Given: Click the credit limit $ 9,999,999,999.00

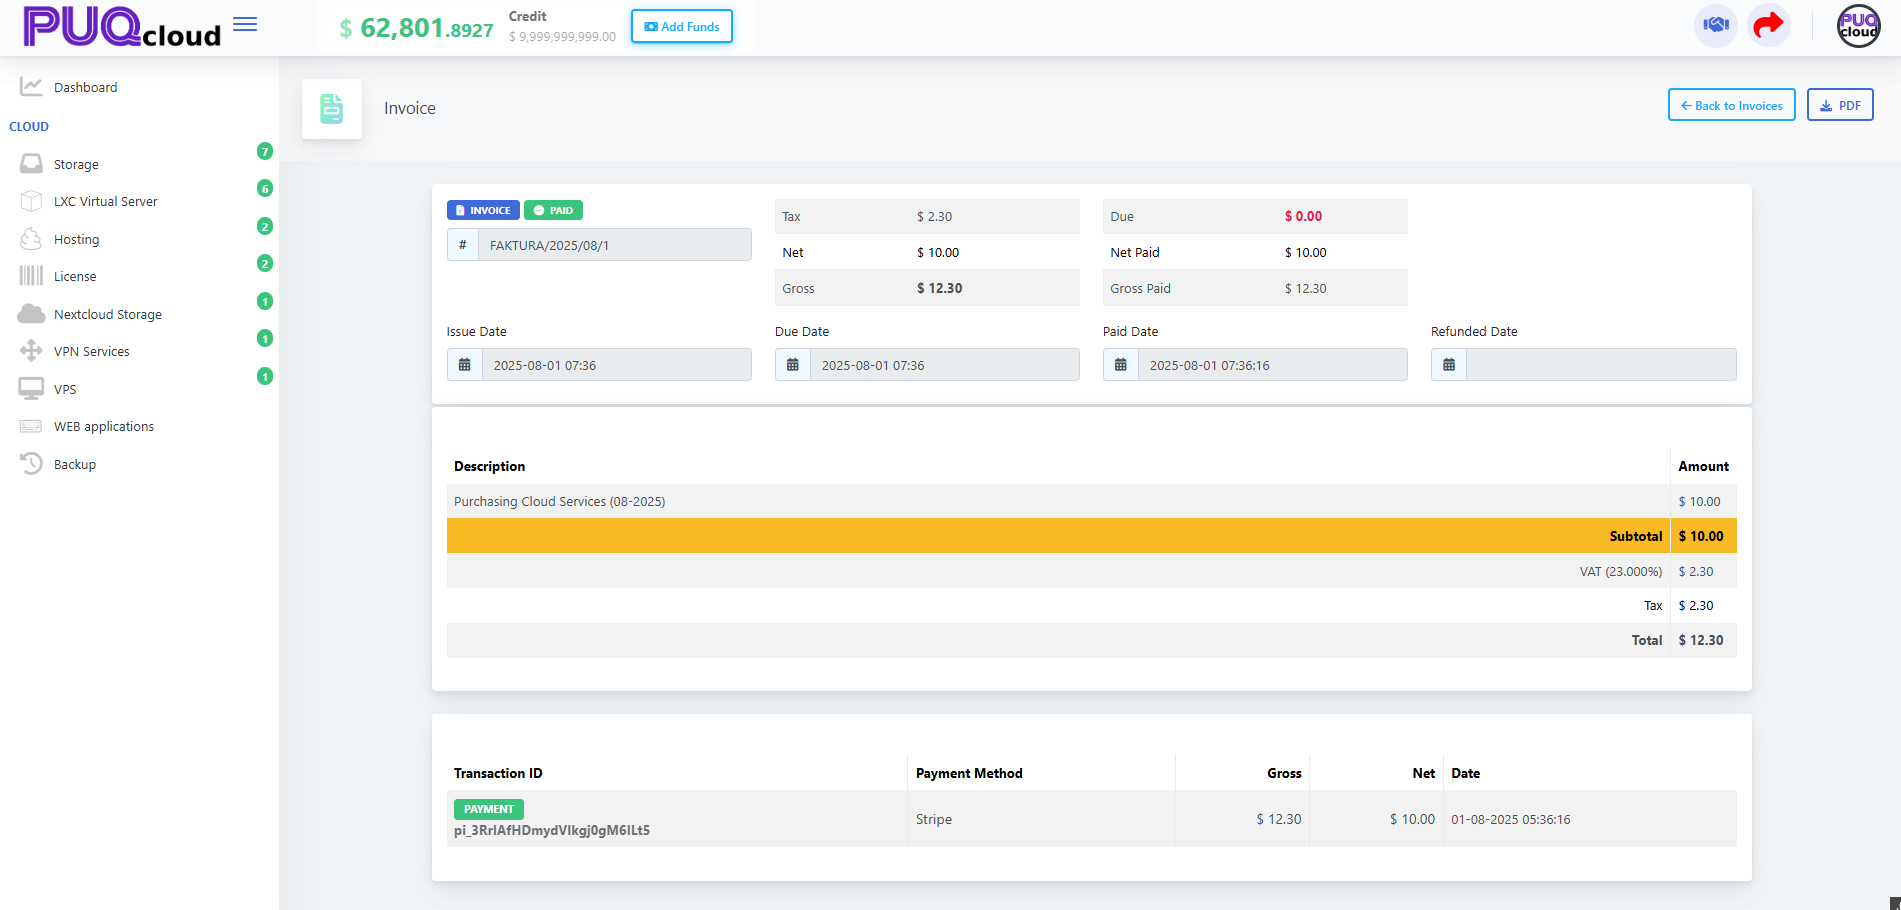Looking at the screenshot, I should pos(562,37).
